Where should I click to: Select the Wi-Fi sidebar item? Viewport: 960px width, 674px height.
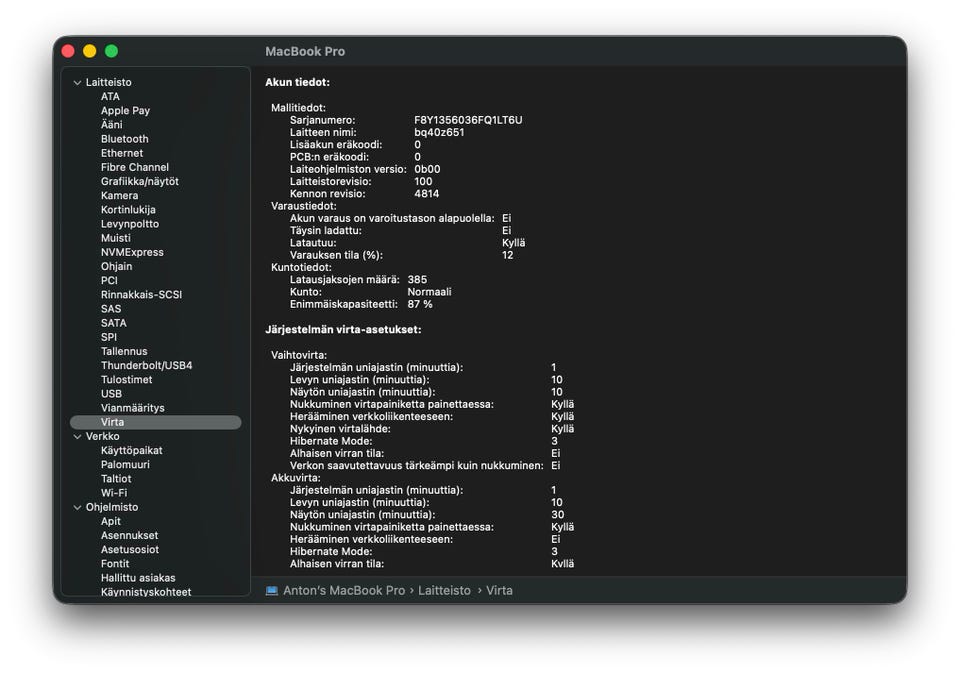click(x=114, y=493)
